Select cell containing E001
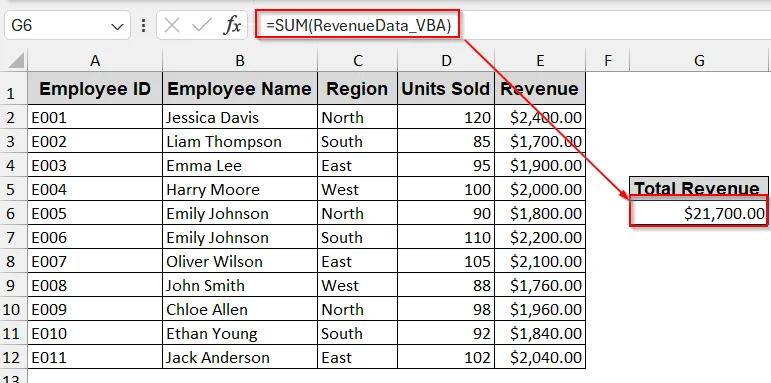This screenshot has width=771, height=383. [95, 117]
